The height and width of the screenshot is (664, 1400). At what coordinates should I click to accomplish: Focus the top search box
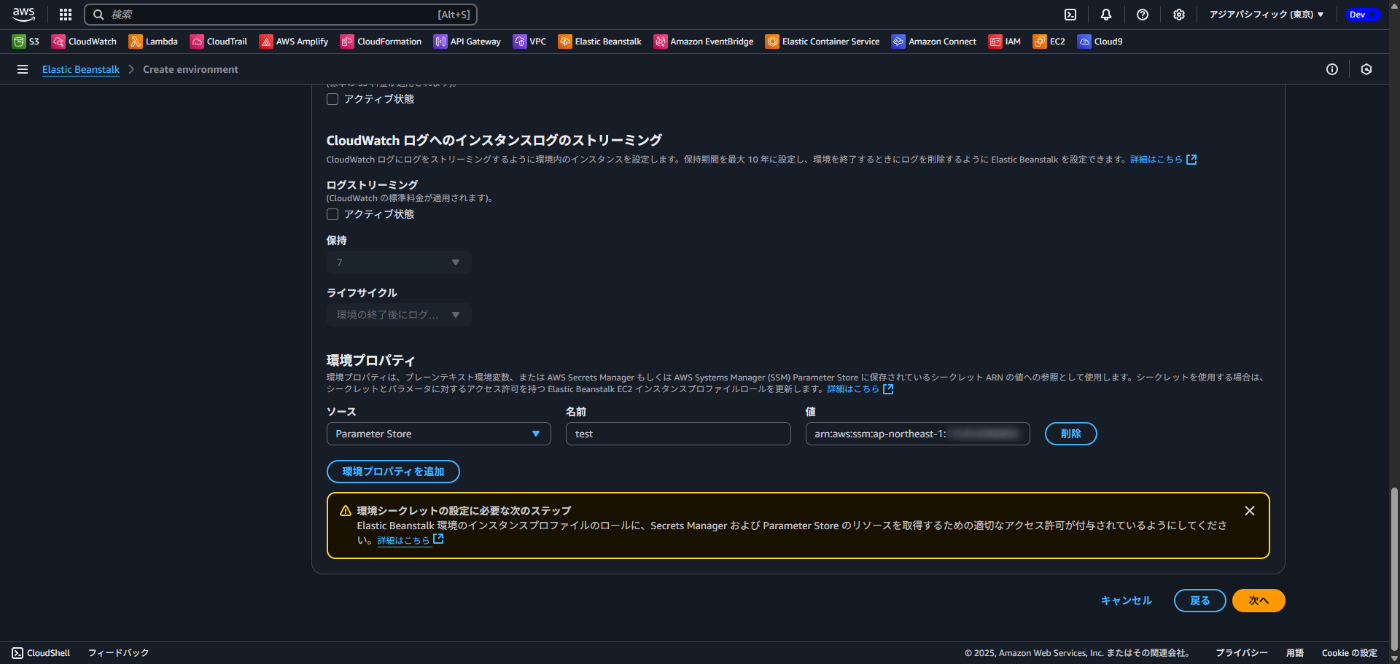281,15
